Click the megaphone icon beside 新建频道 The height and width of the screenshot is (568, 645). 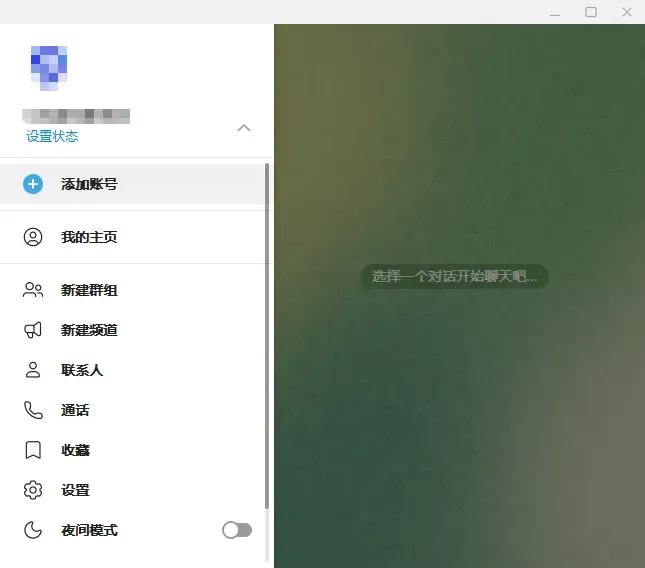coord(33,330)
